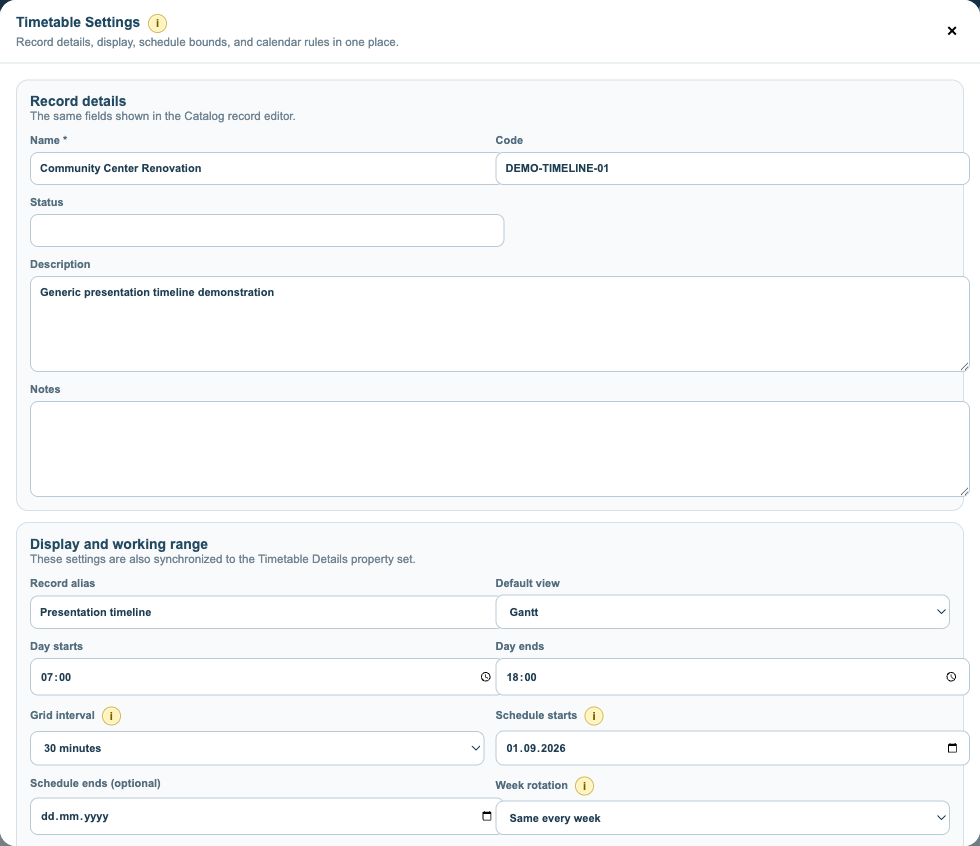
Task: Click the Grid interval info icon
Action: 111,715
